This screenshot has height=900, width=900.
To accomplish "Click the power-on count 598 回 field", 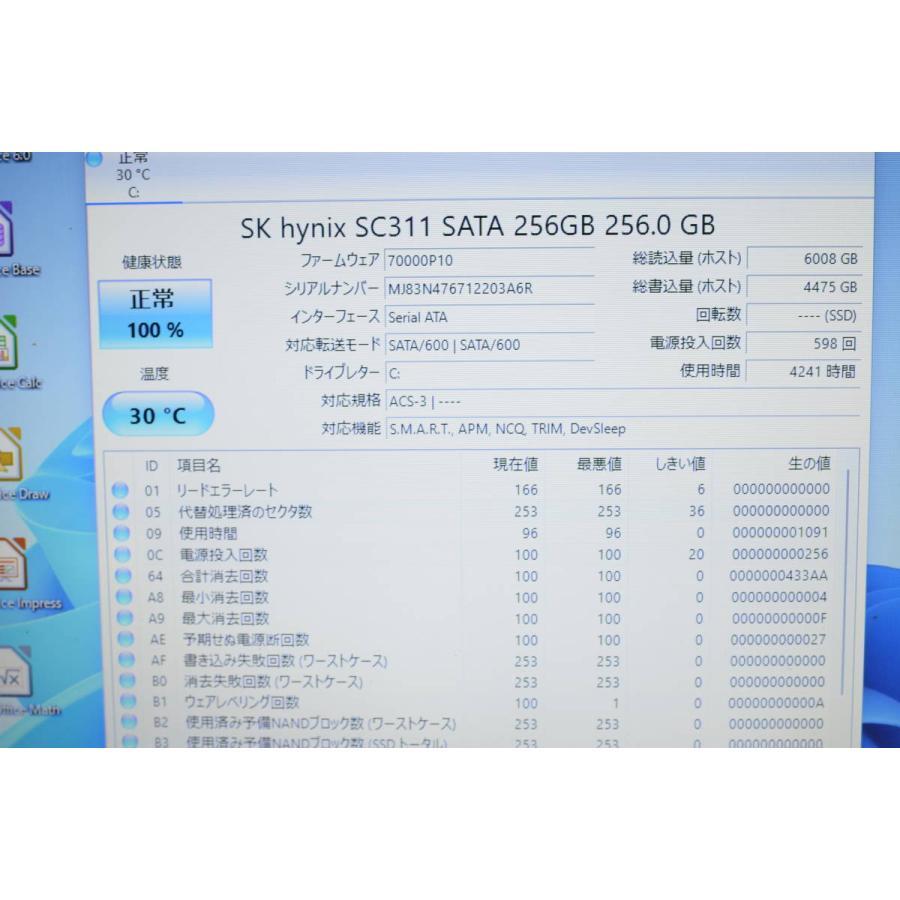I will click(x=803, y=343).
